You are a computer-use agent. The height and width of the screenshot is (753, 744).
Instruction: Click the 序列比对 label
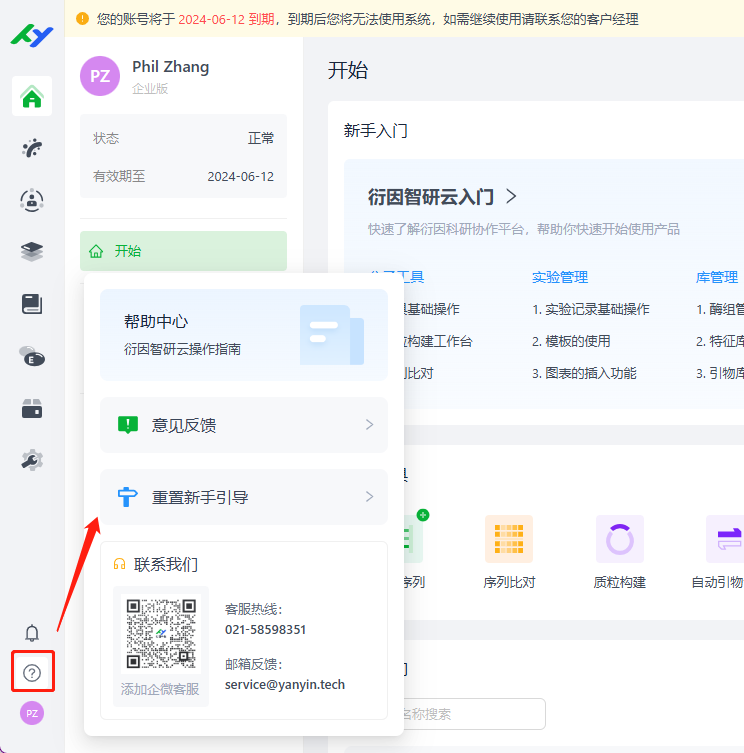click(x=509, y=582)
